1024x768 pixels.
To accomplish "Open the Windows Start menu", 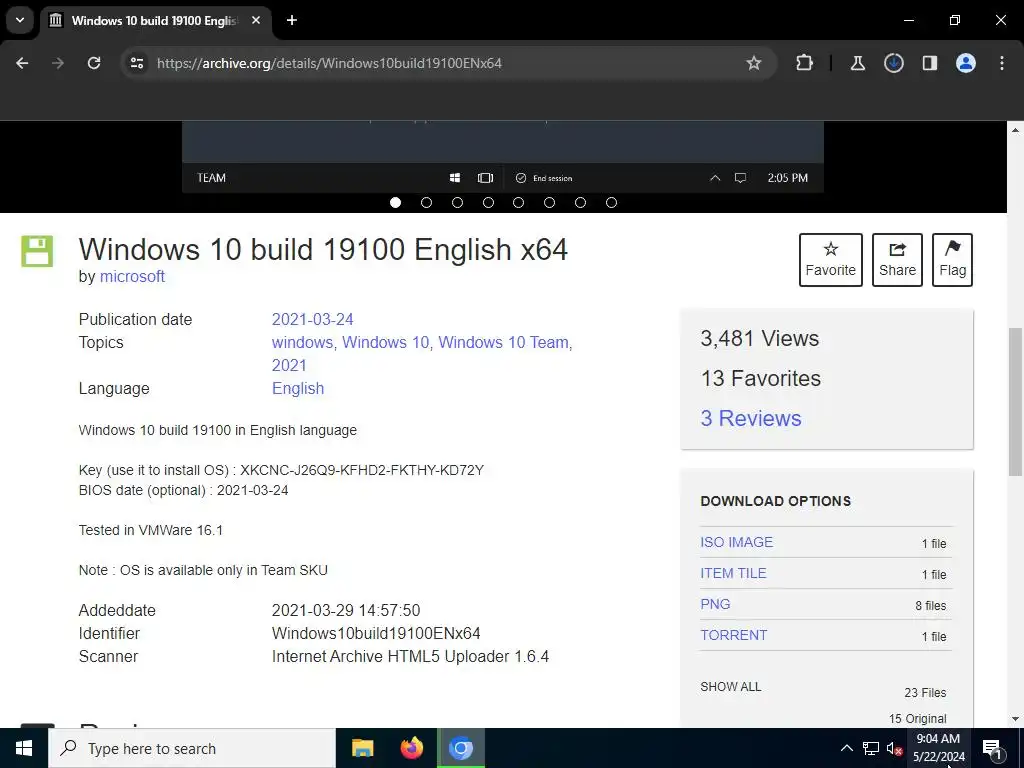I will pyautogui.click(x=24, y=748).
